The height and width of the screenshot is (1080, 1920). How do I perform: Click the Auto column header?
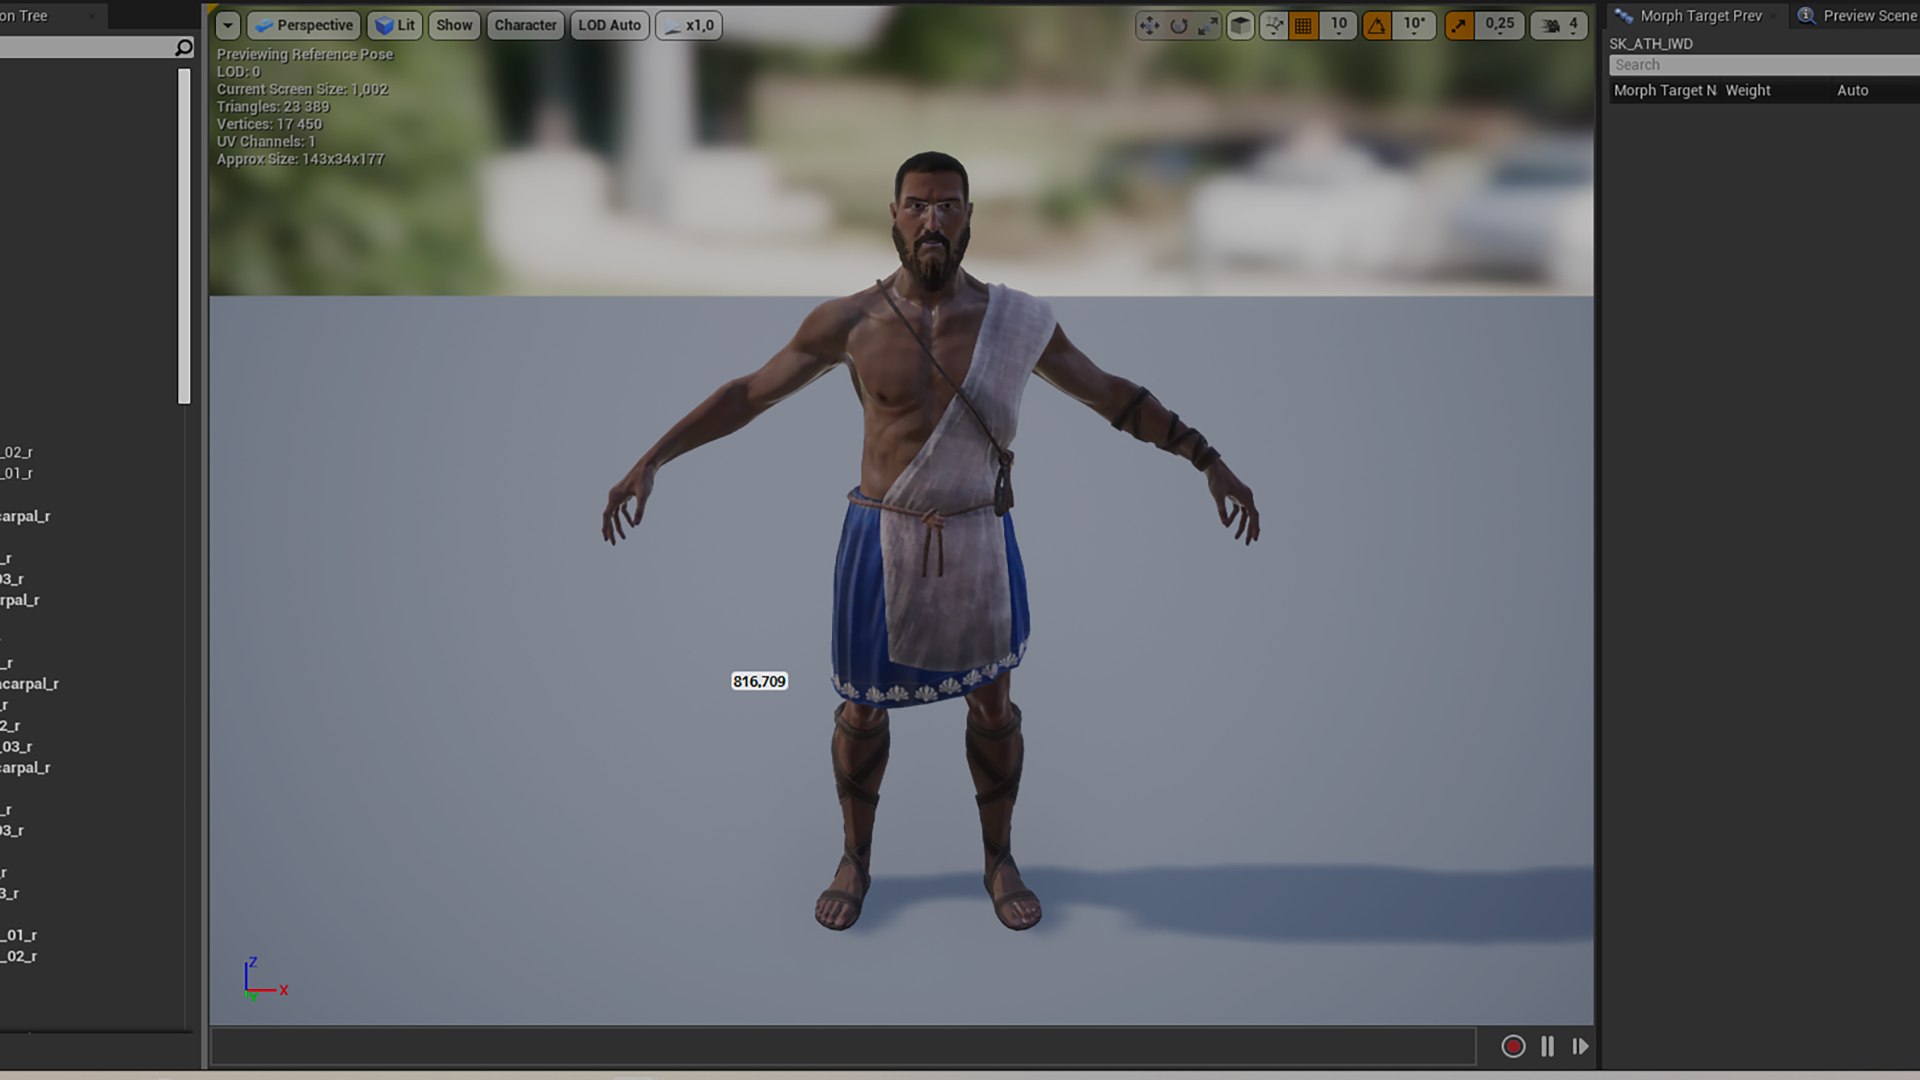click(x=1852, y=91)
